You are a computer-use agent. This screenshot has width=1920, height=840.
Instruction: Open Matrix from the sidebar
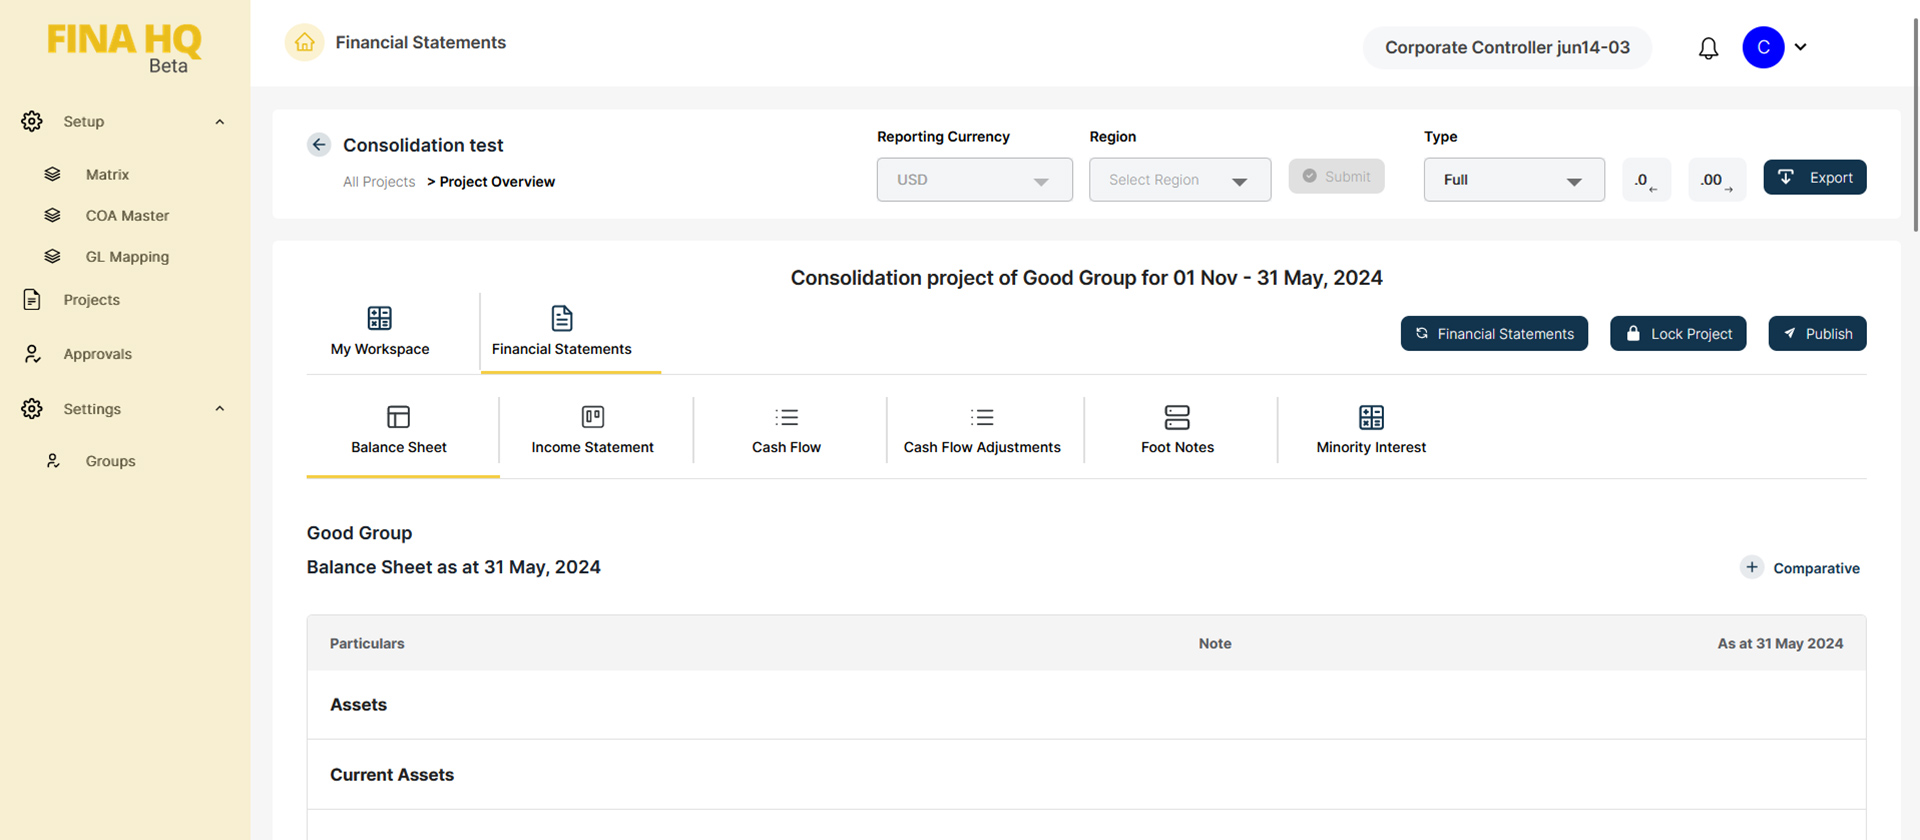click(x=107, y=174)
